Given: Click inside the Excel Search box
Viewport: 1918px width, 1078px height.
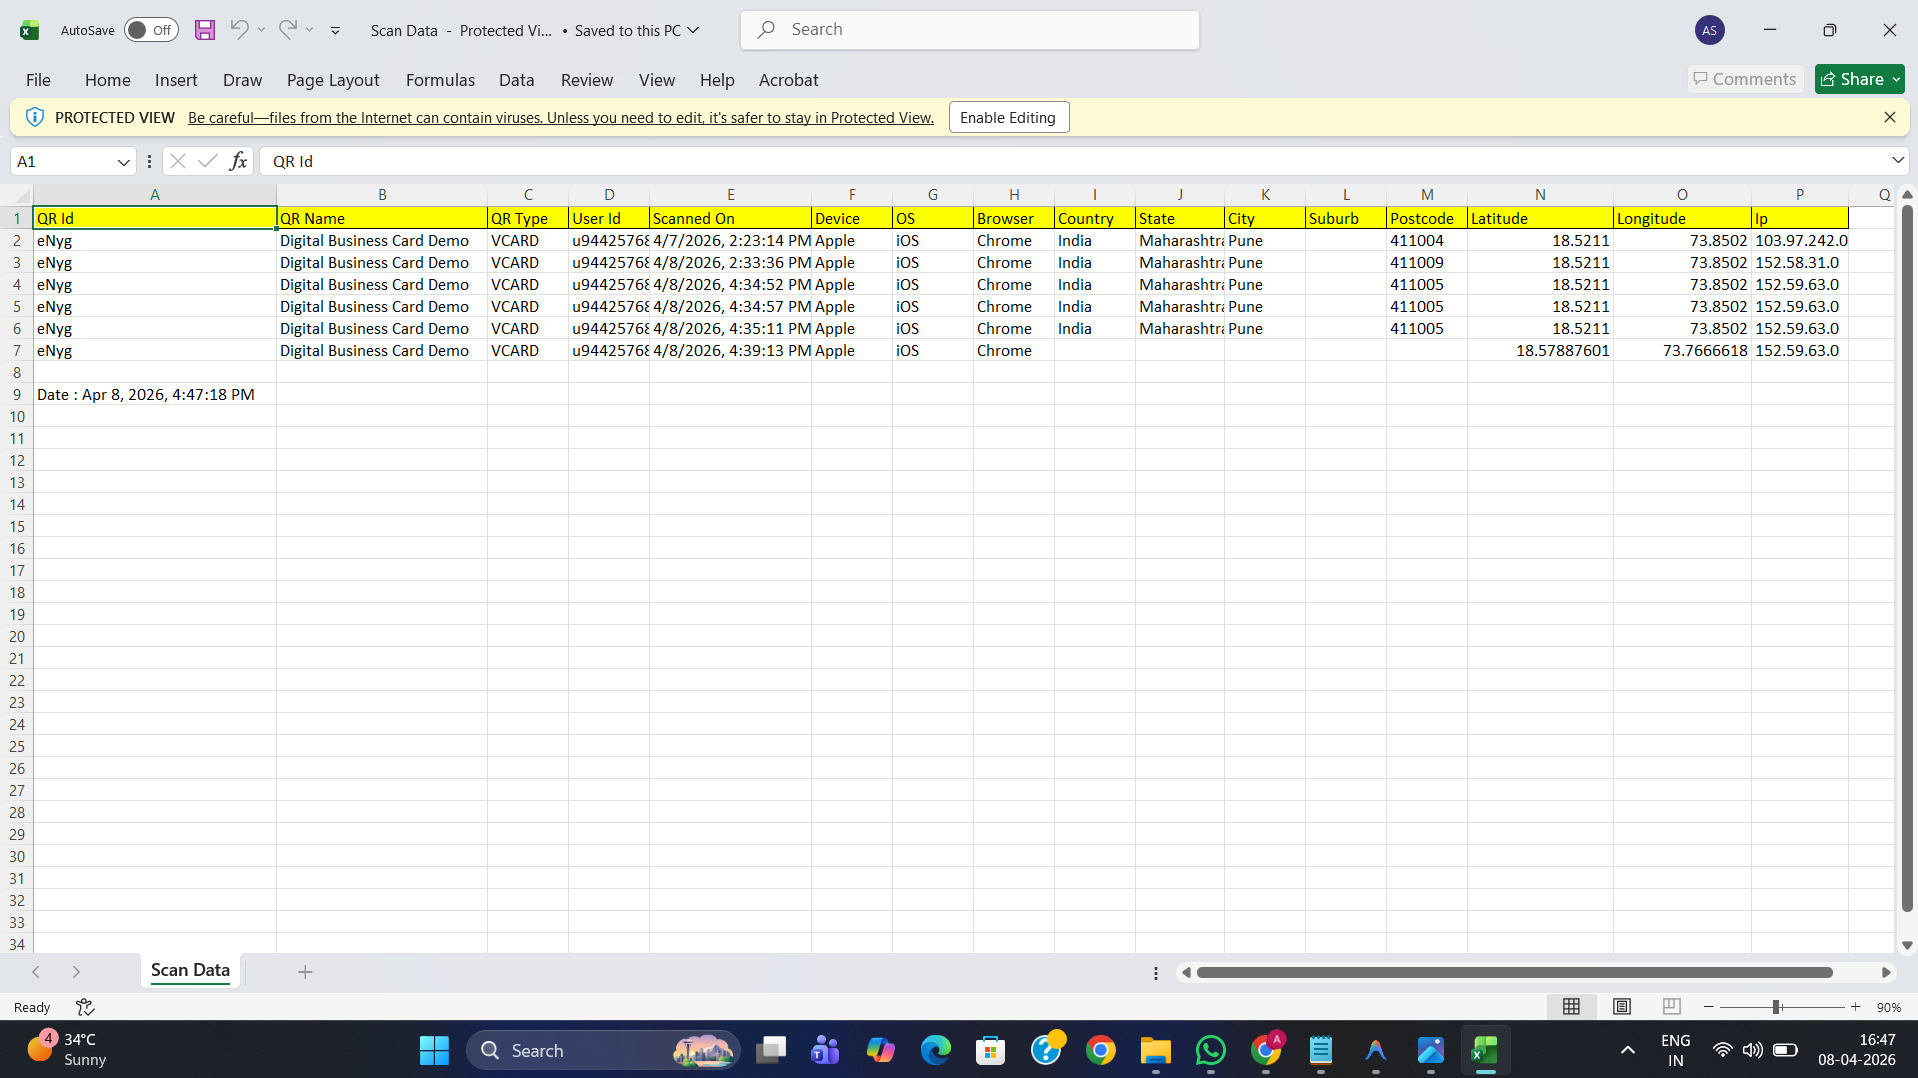Looking at the screenshot, I should pos(968,29).
